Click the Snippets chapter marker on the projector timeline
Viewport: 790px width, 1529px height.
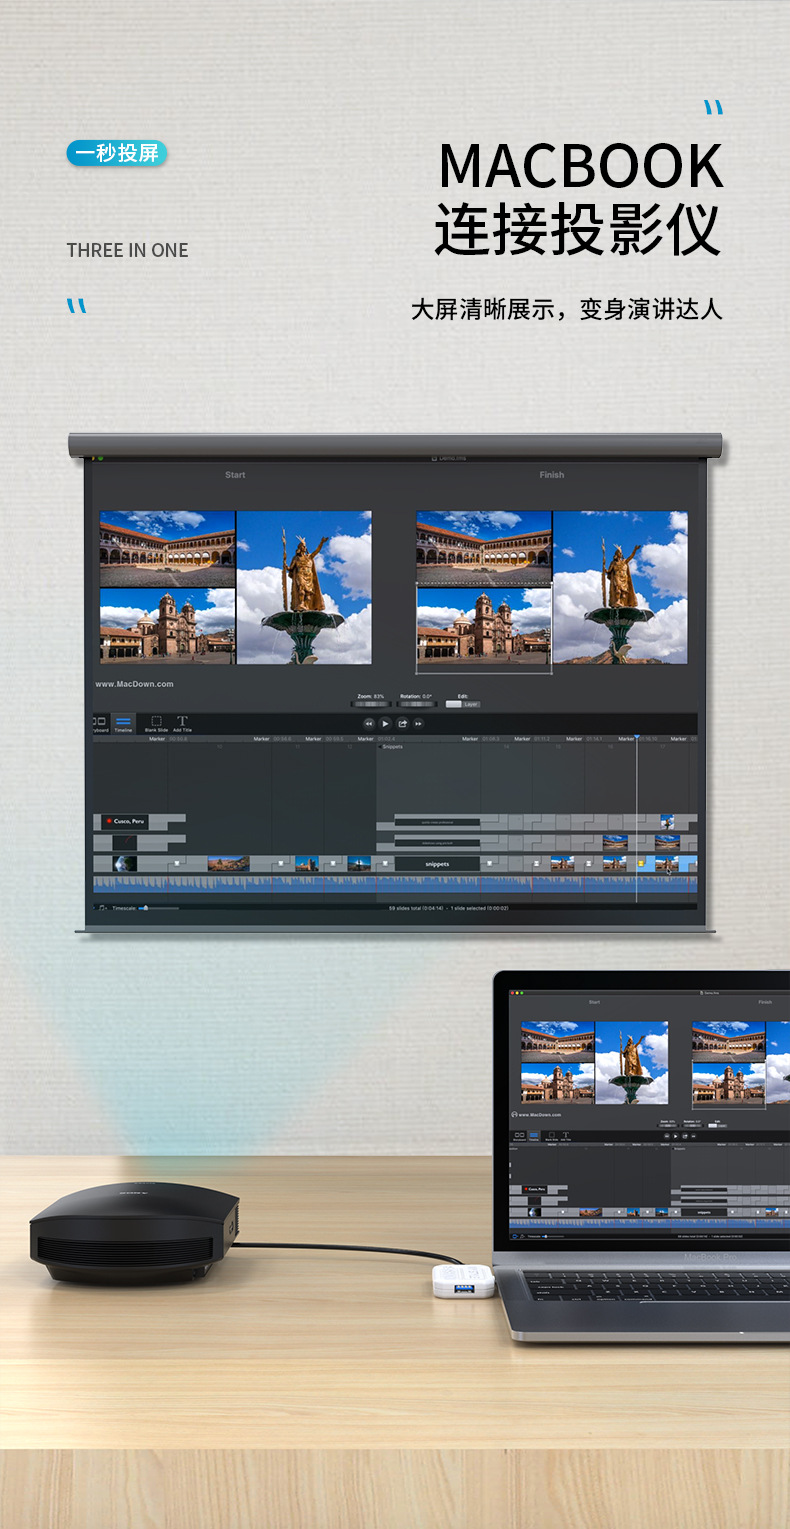[x=391, y=747]
